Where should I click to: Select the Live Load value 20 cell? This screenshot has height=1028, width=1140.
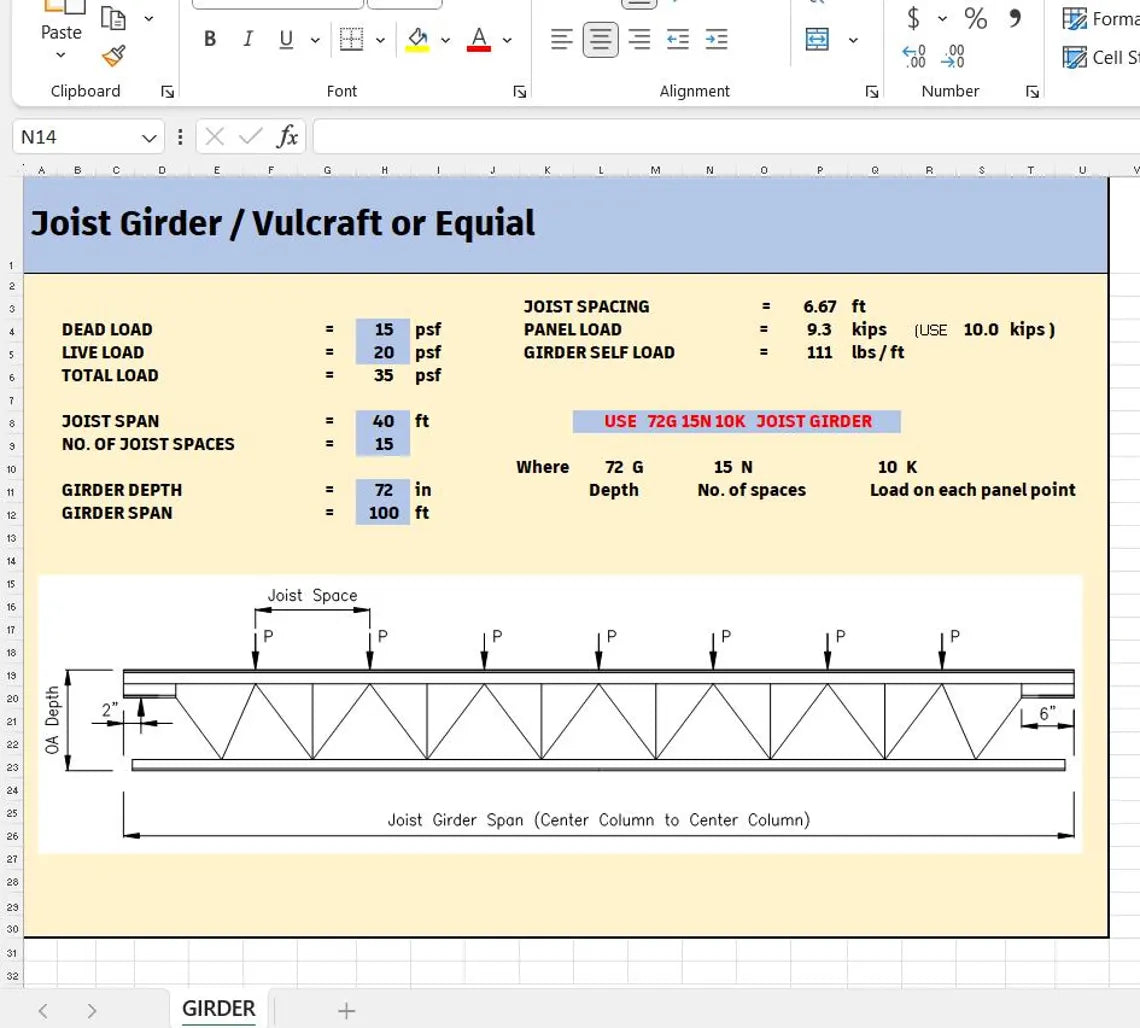click(383, 353)
